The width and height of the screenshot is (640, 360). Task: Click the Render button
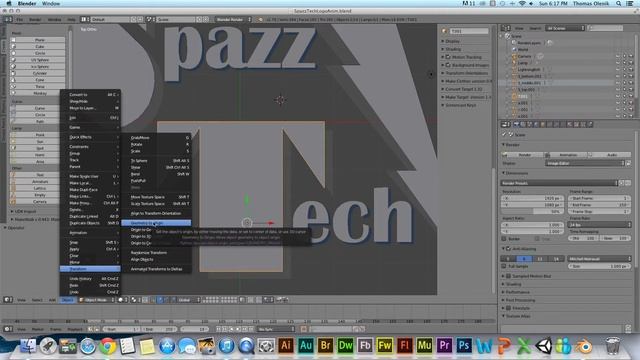(522, 155)
